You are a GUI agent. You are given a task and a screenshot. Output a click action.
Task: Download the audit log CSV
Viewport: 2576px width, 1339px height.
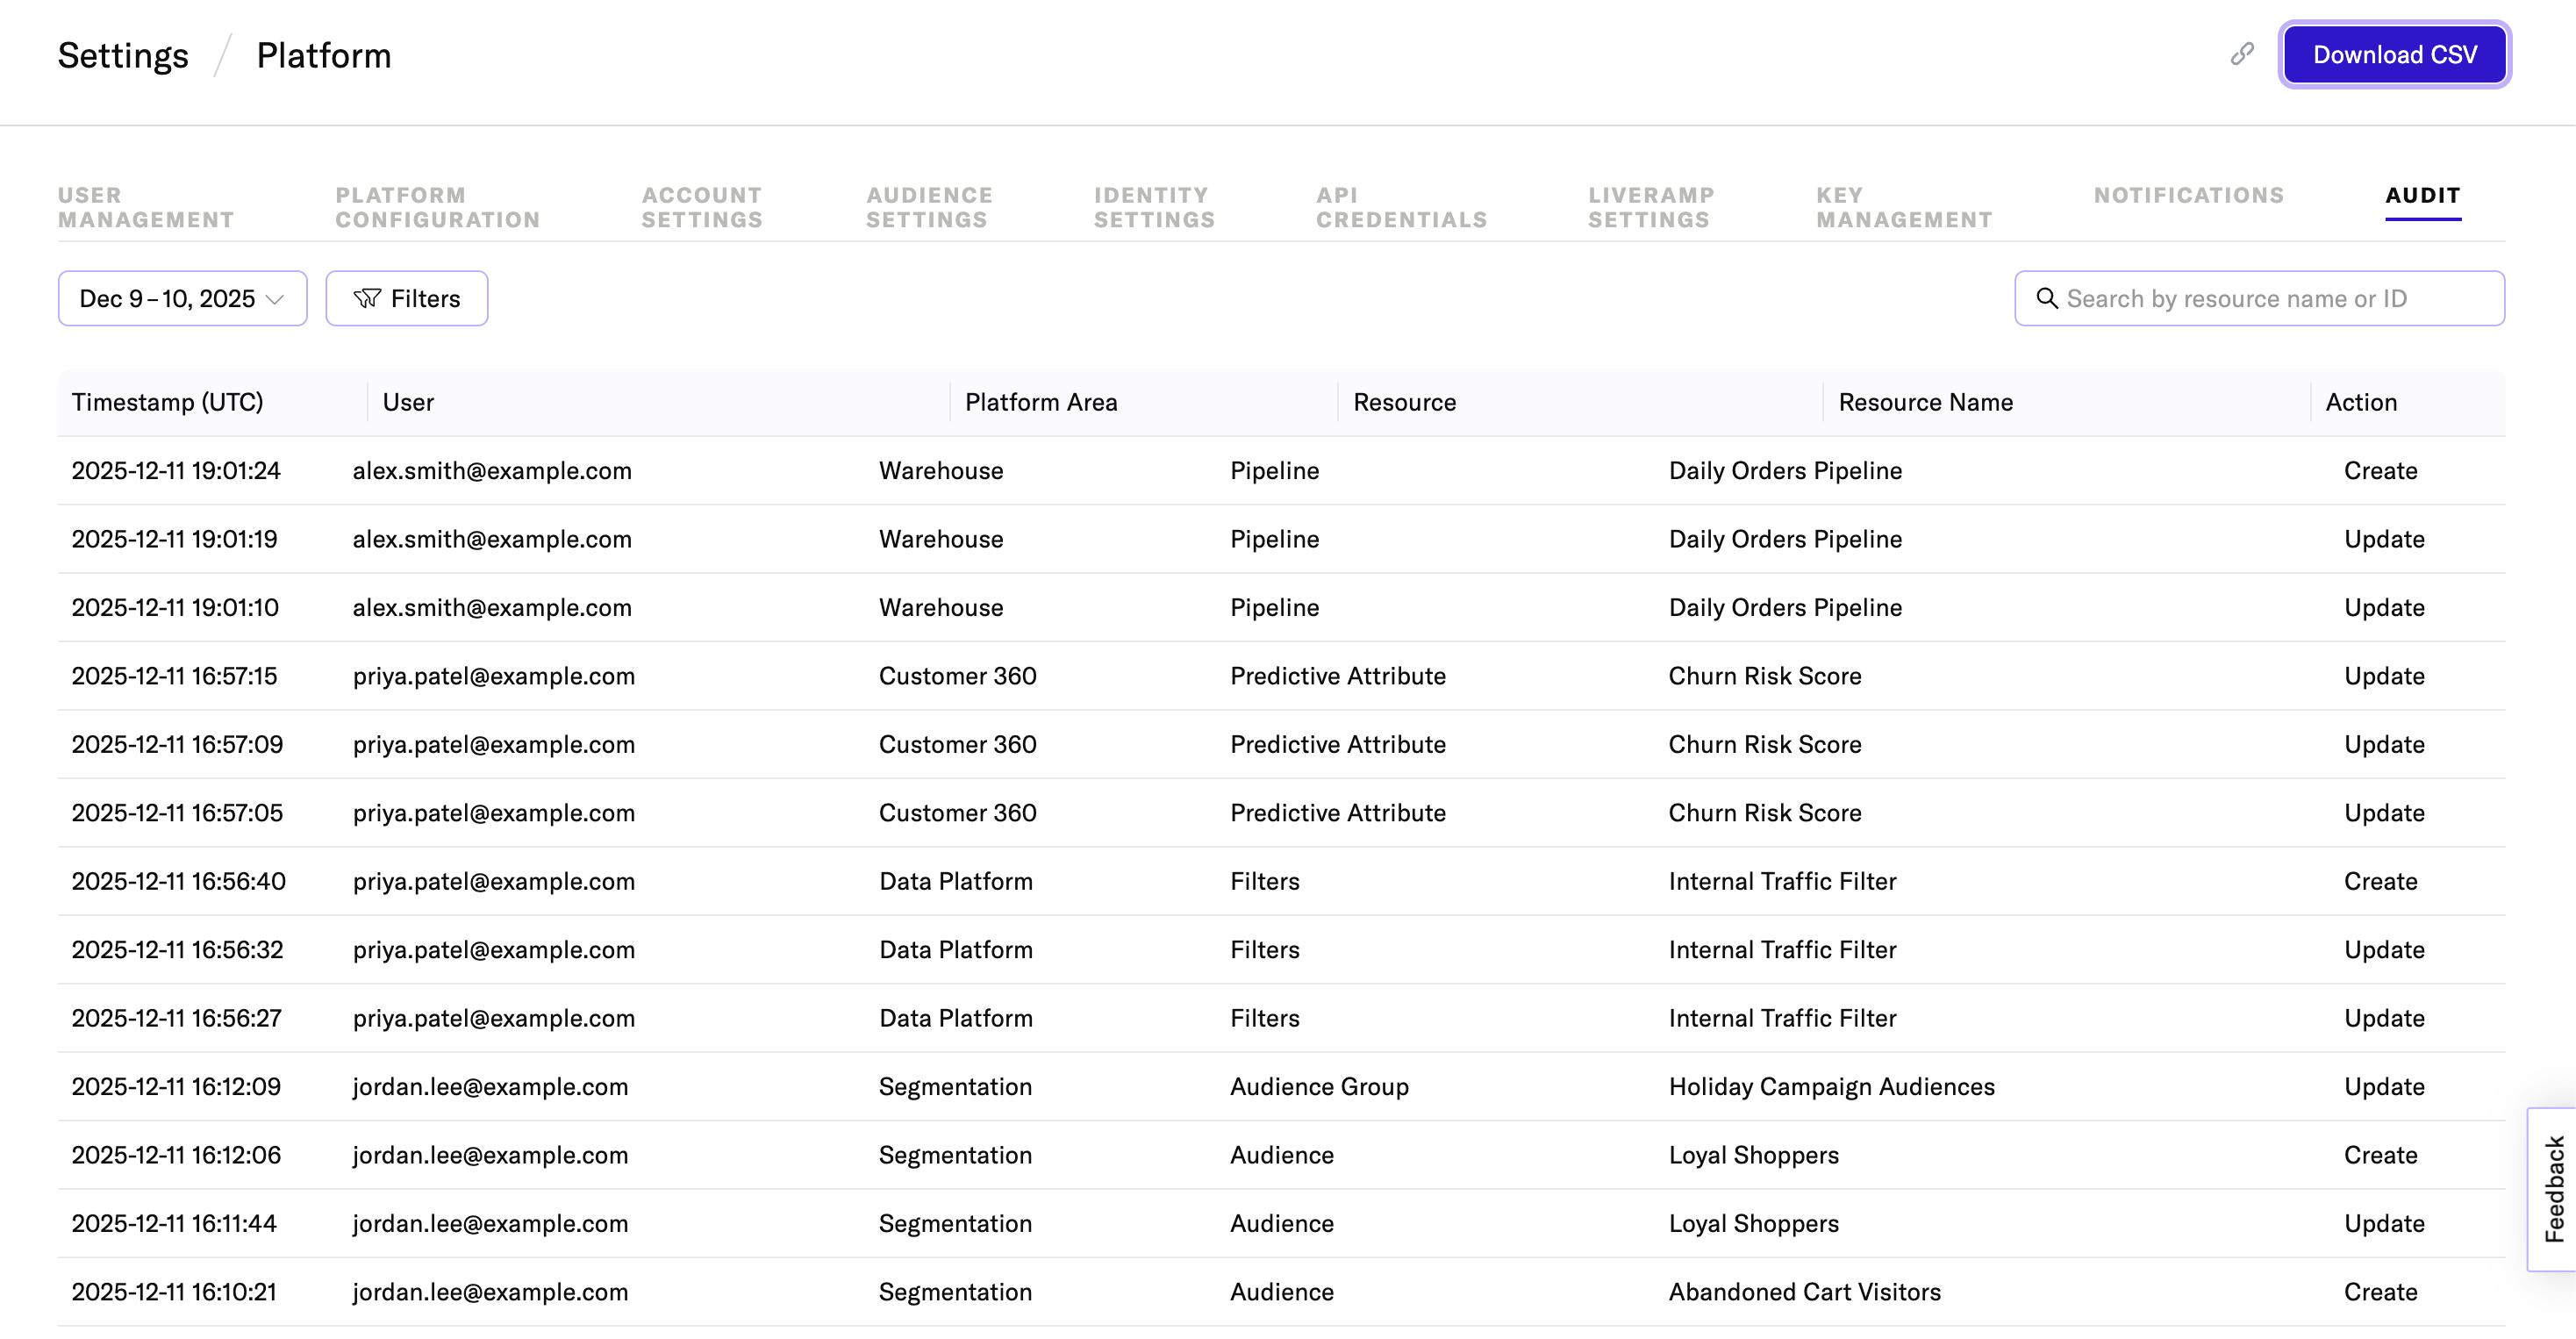[x=2394, y=54]
